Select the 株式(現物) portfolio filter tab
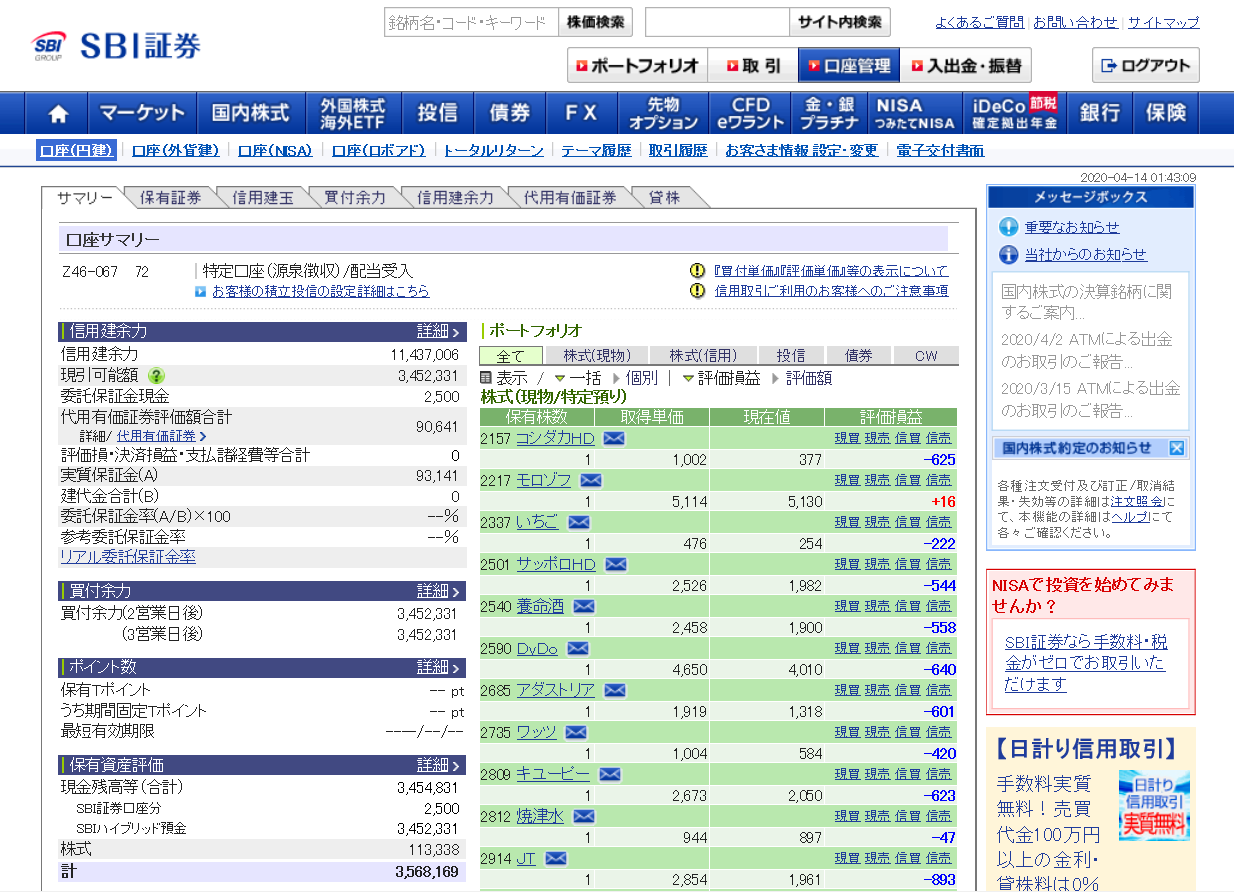The width and height of the screenshot is (1234, 892). click(x=596, y=356)
